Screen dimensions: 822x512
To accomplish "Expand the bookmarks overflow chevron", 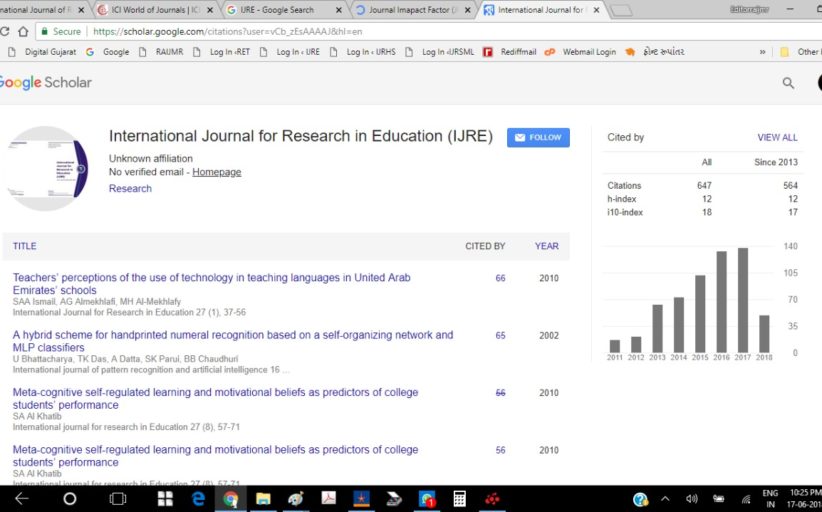I will click(762, 52).
